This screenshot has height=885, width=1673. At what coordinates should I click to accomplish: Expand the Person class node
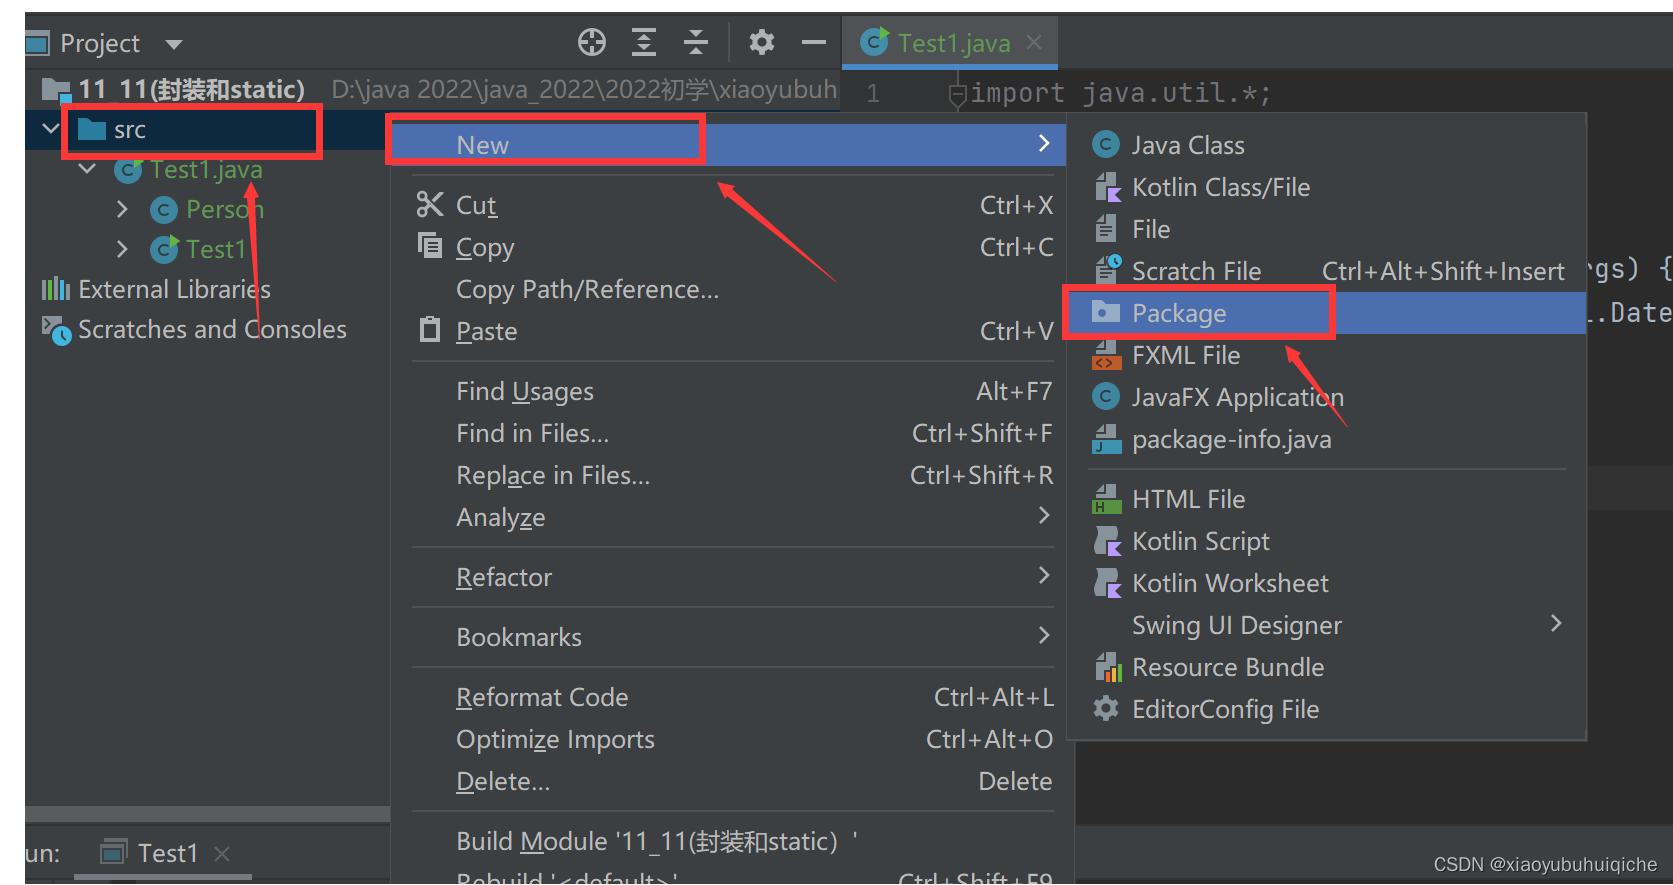click(x=122, y=209)
